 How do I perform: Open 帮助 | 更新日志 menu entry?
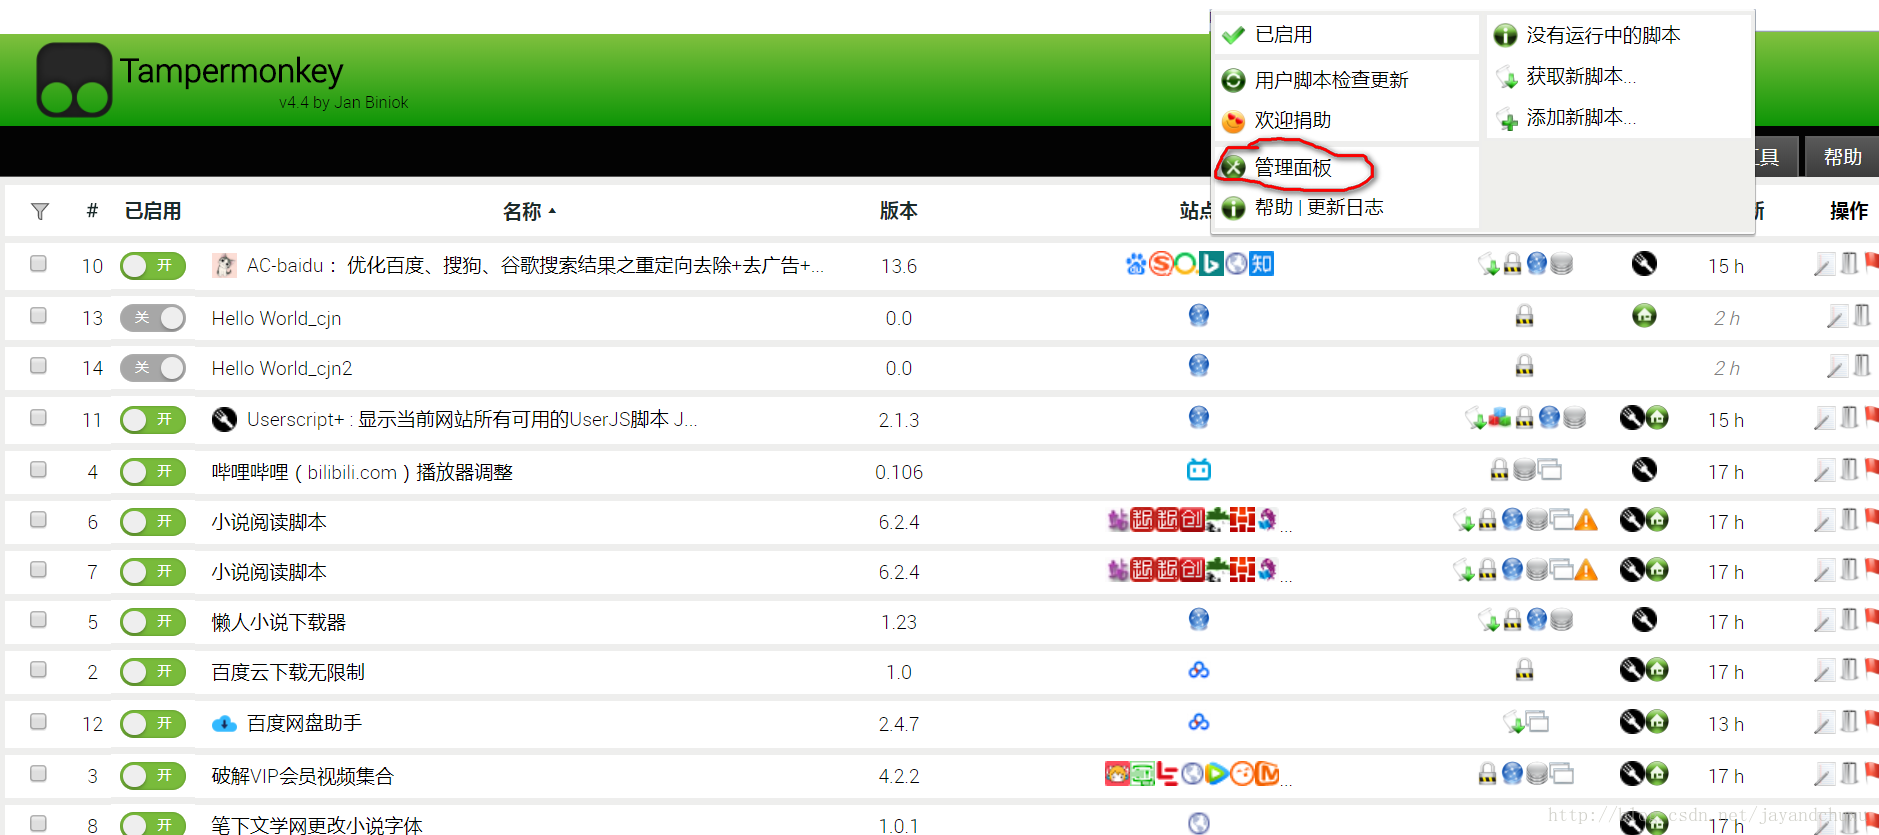pos(1319,207)
